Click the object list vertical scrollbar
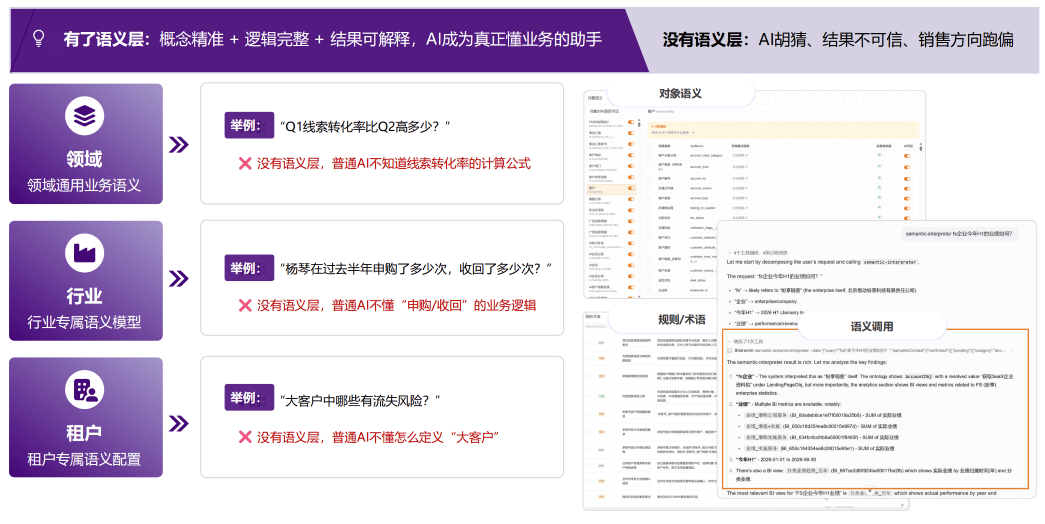The height and width of the screenshot is (524, 1045). [639, 125]
